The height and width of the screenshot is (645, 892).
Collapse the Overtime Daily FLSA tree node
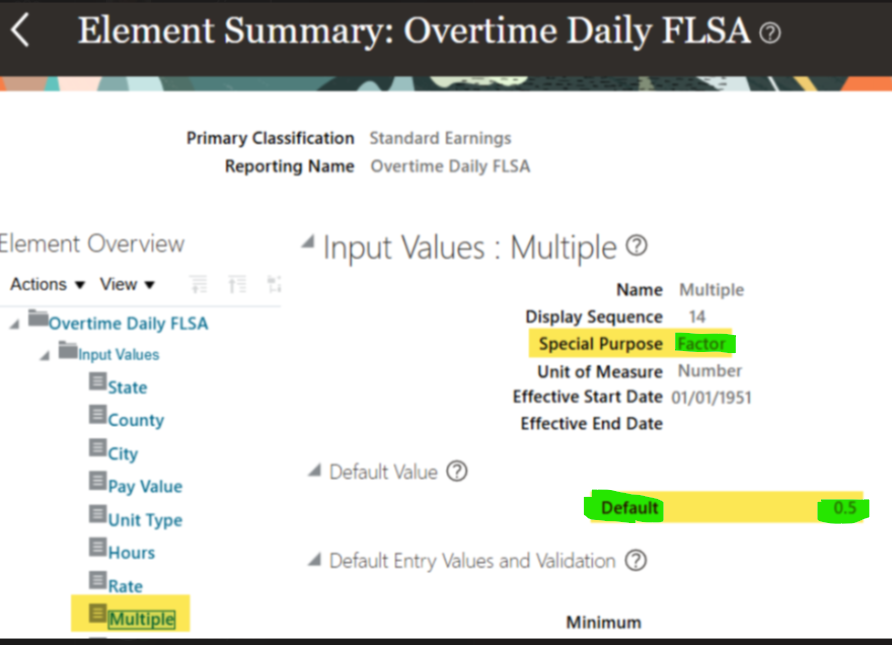(15, 324)
